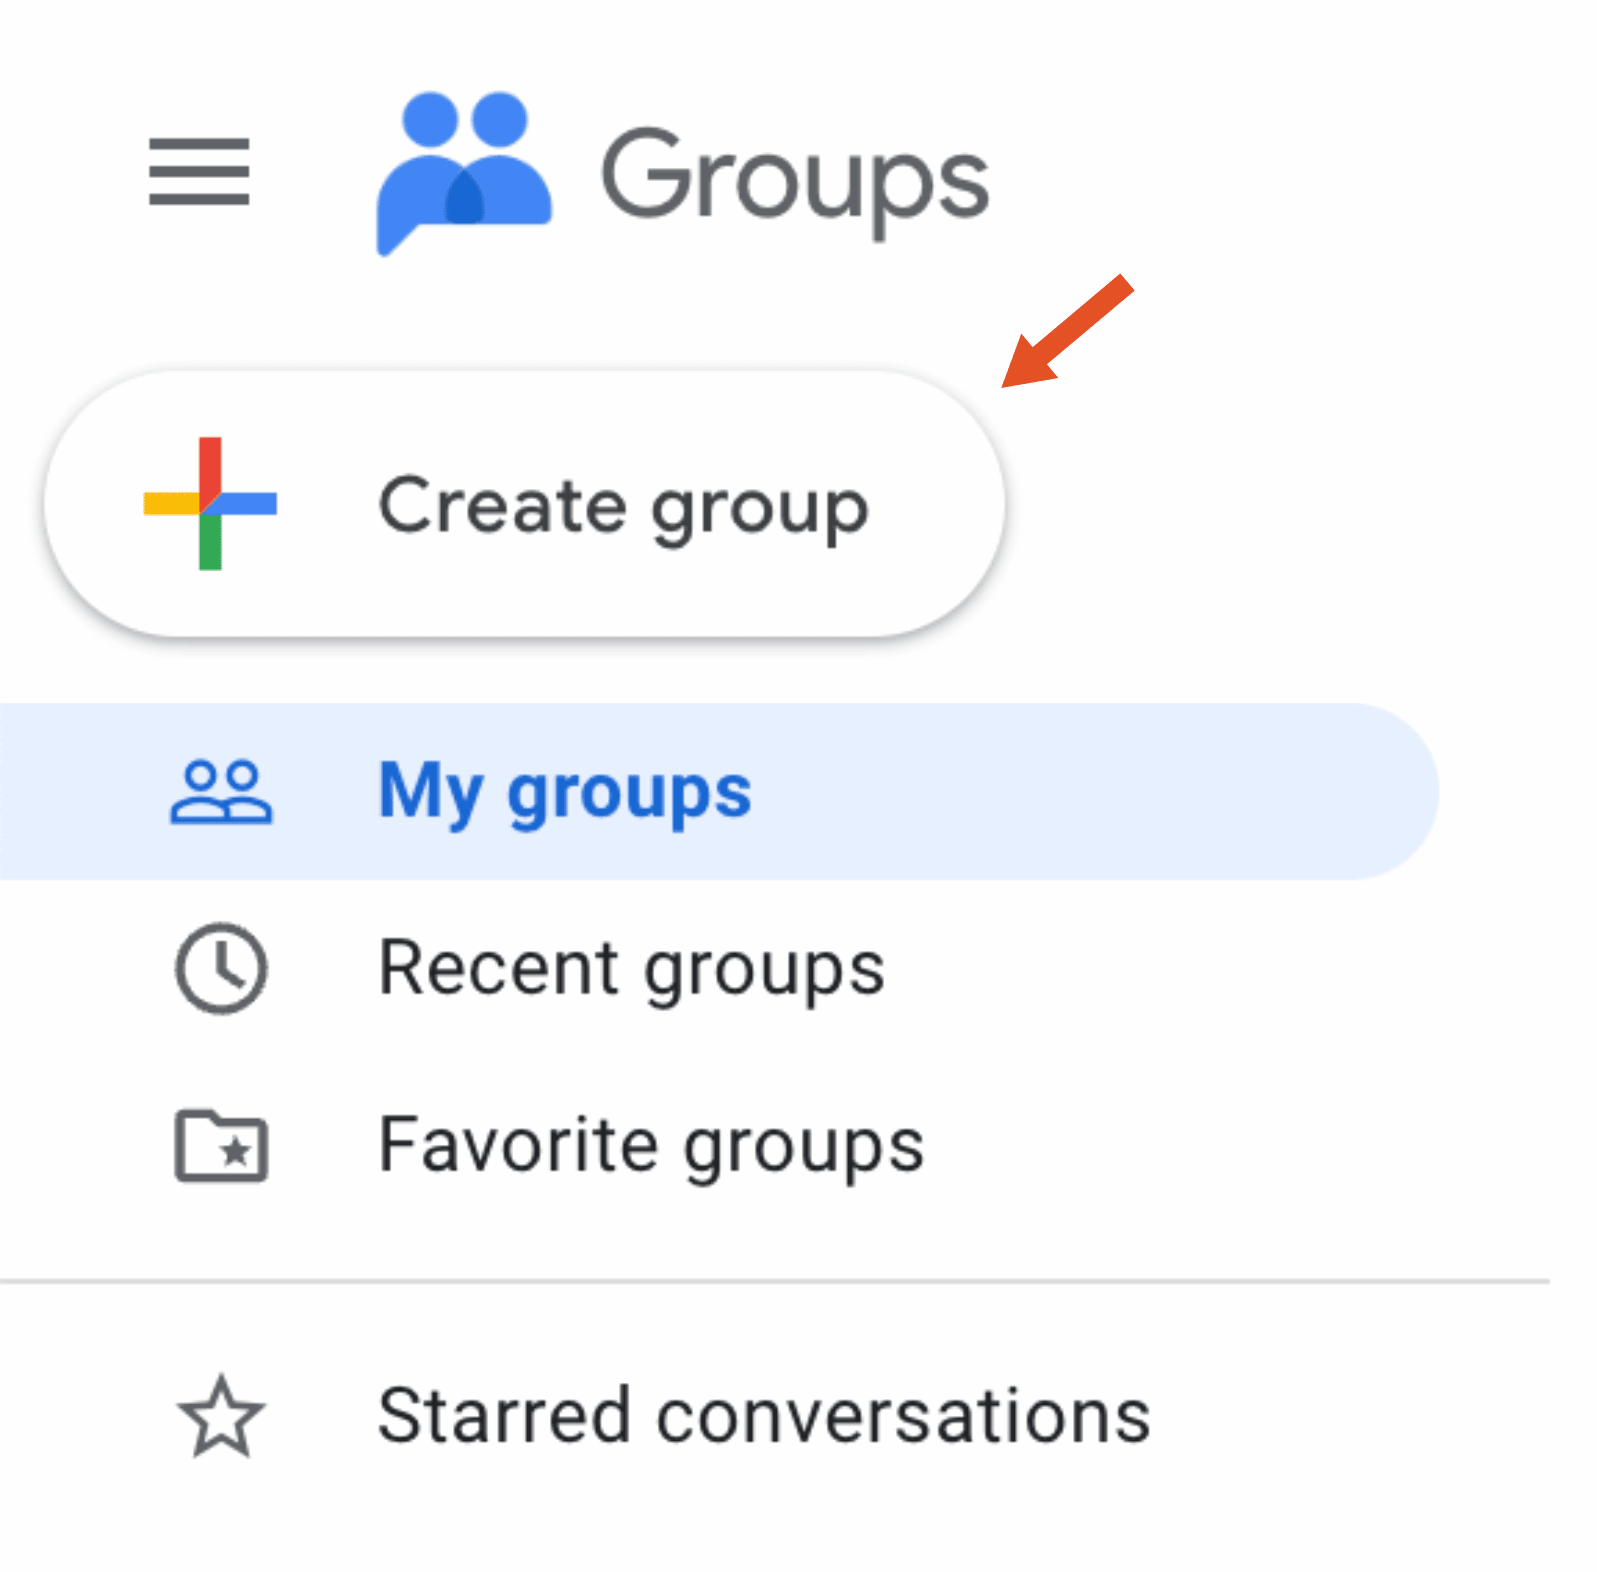Image resolution: width=1597 pixels, height=1572 pixels.
Task: Click the "Create group" button label text
Action: coord(623,506)
